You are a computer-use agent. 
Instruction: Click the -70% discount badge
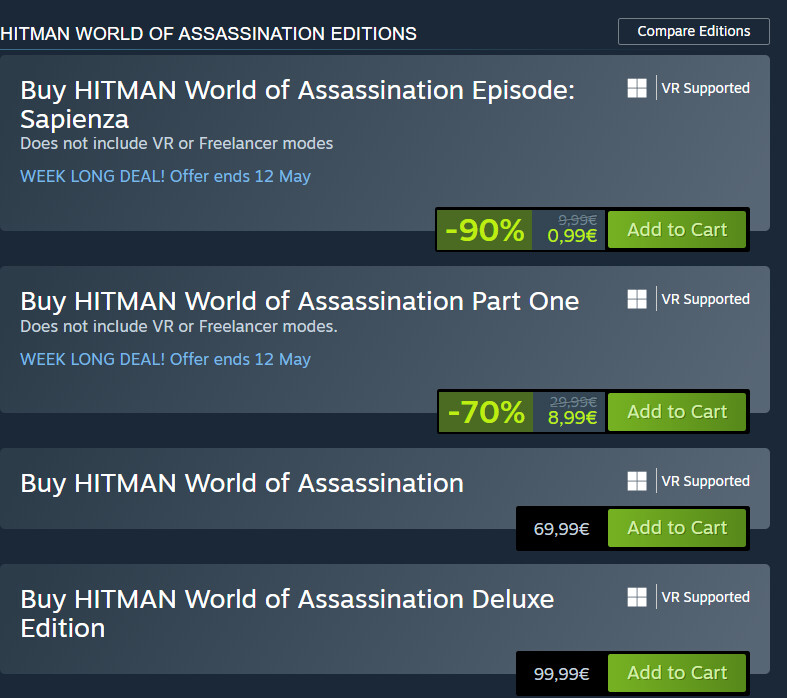pyautogui.click(x=486, y=412)
